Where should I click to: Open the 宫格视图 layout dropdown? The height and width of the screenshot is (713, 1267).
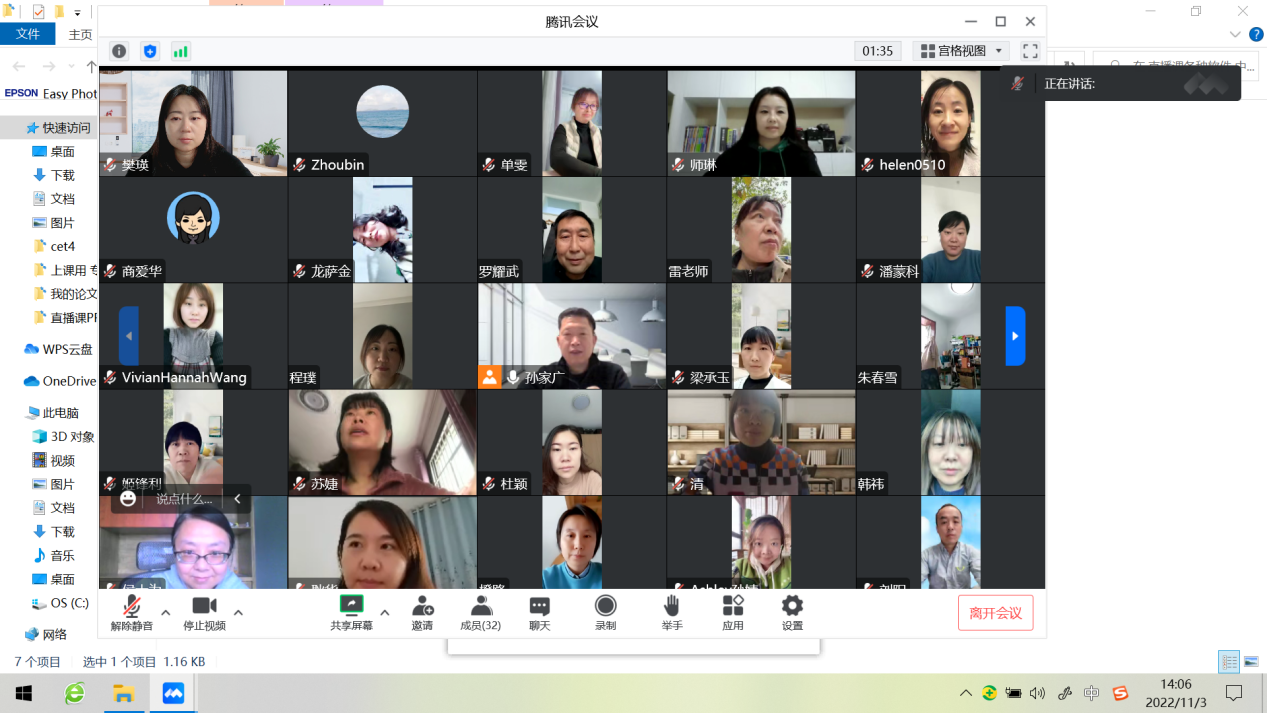(x=961, y=51)
